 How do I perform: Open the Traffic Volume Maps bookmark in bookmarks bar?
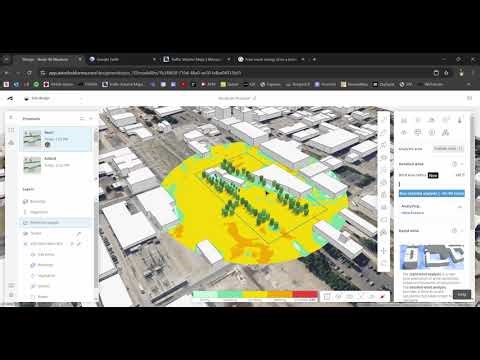point(123,84)
